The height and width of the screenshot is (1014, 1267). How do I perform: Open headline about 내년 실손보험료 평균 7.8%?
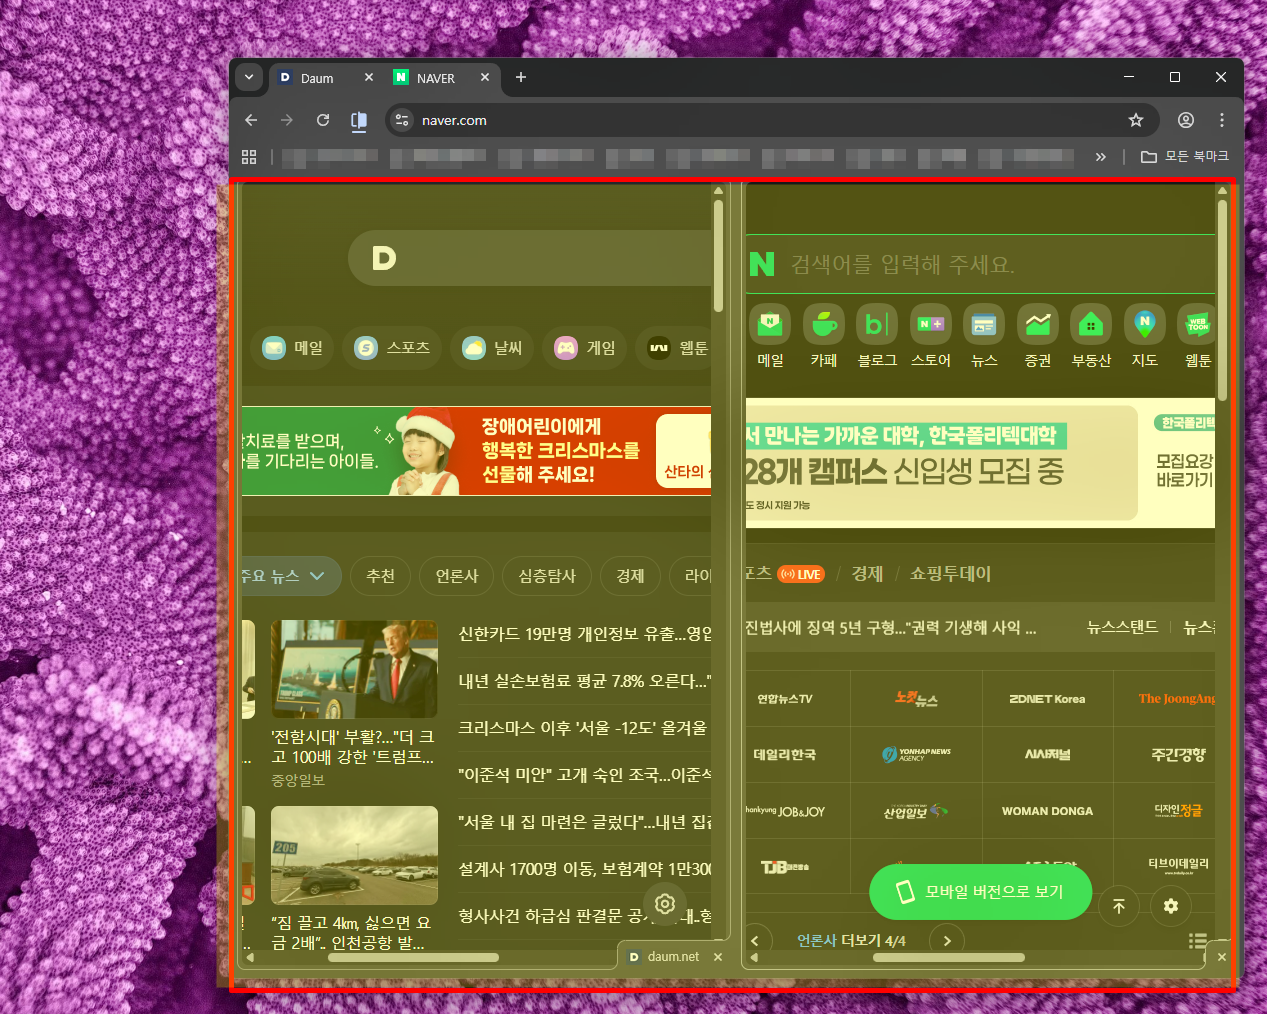coord(585,680)
